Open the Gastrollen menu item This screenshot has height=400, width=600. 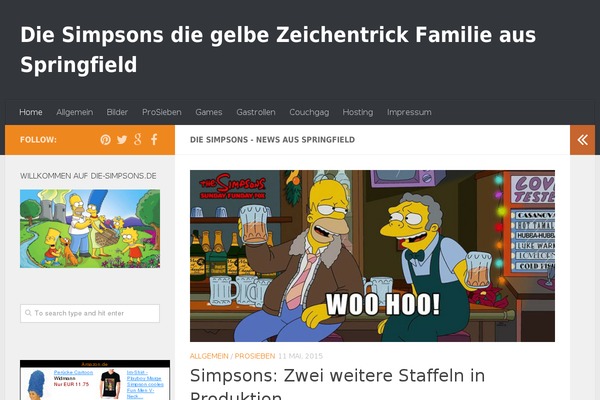(x=256, y=112)
